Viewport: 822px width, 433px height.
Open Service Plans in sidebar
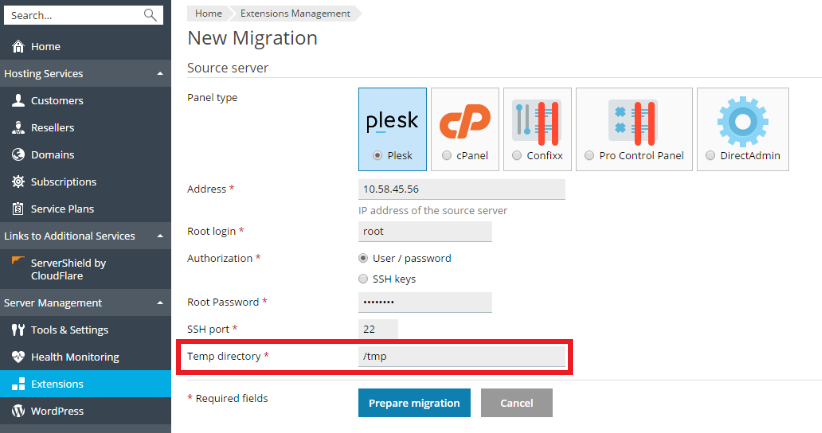(x=62, y=209)
